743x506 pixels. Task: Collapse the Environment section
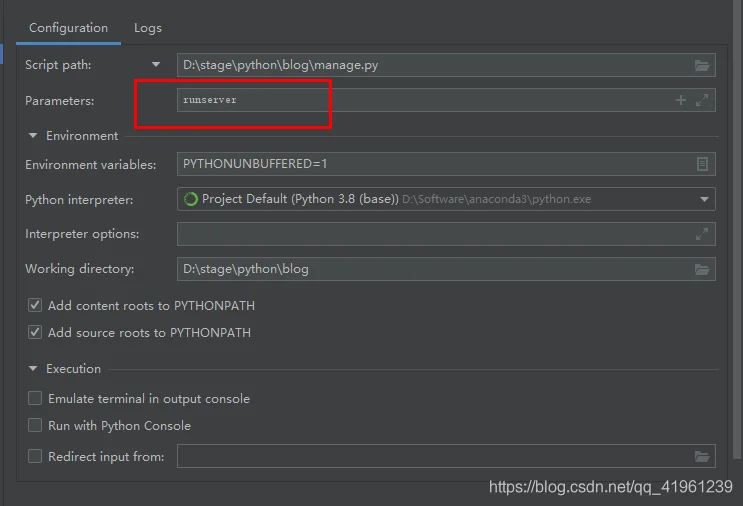[x=33, y=136]
